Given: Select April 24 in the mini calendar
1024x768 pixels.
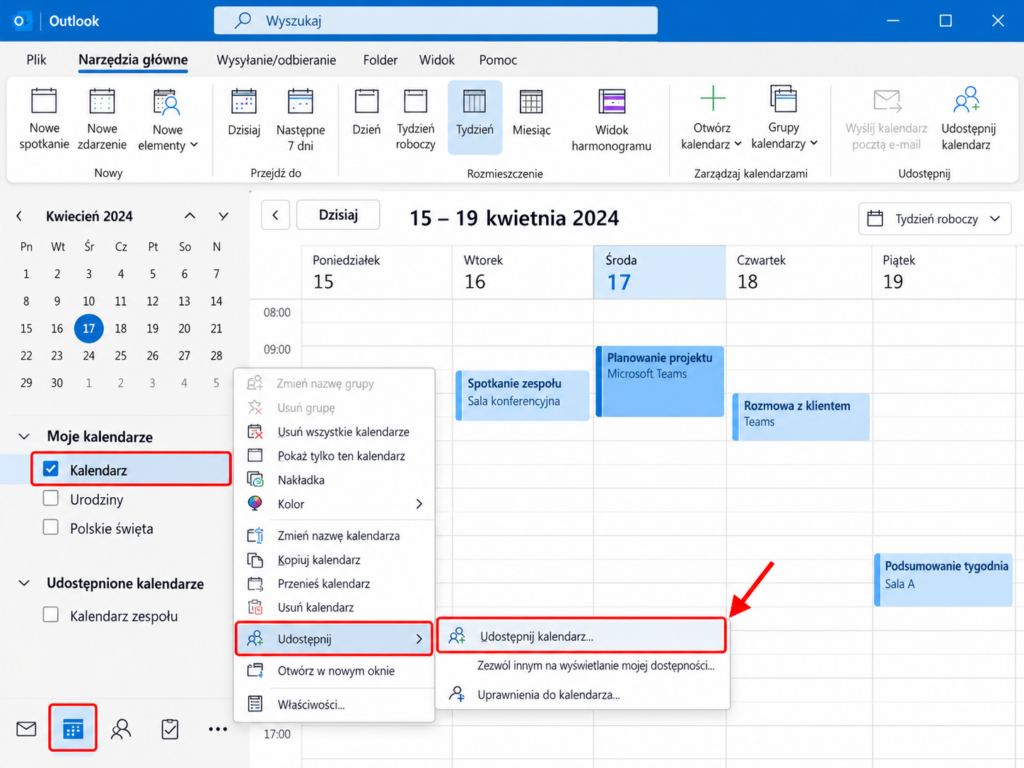Looking at the screenshot, I should (x=89, y=356).
